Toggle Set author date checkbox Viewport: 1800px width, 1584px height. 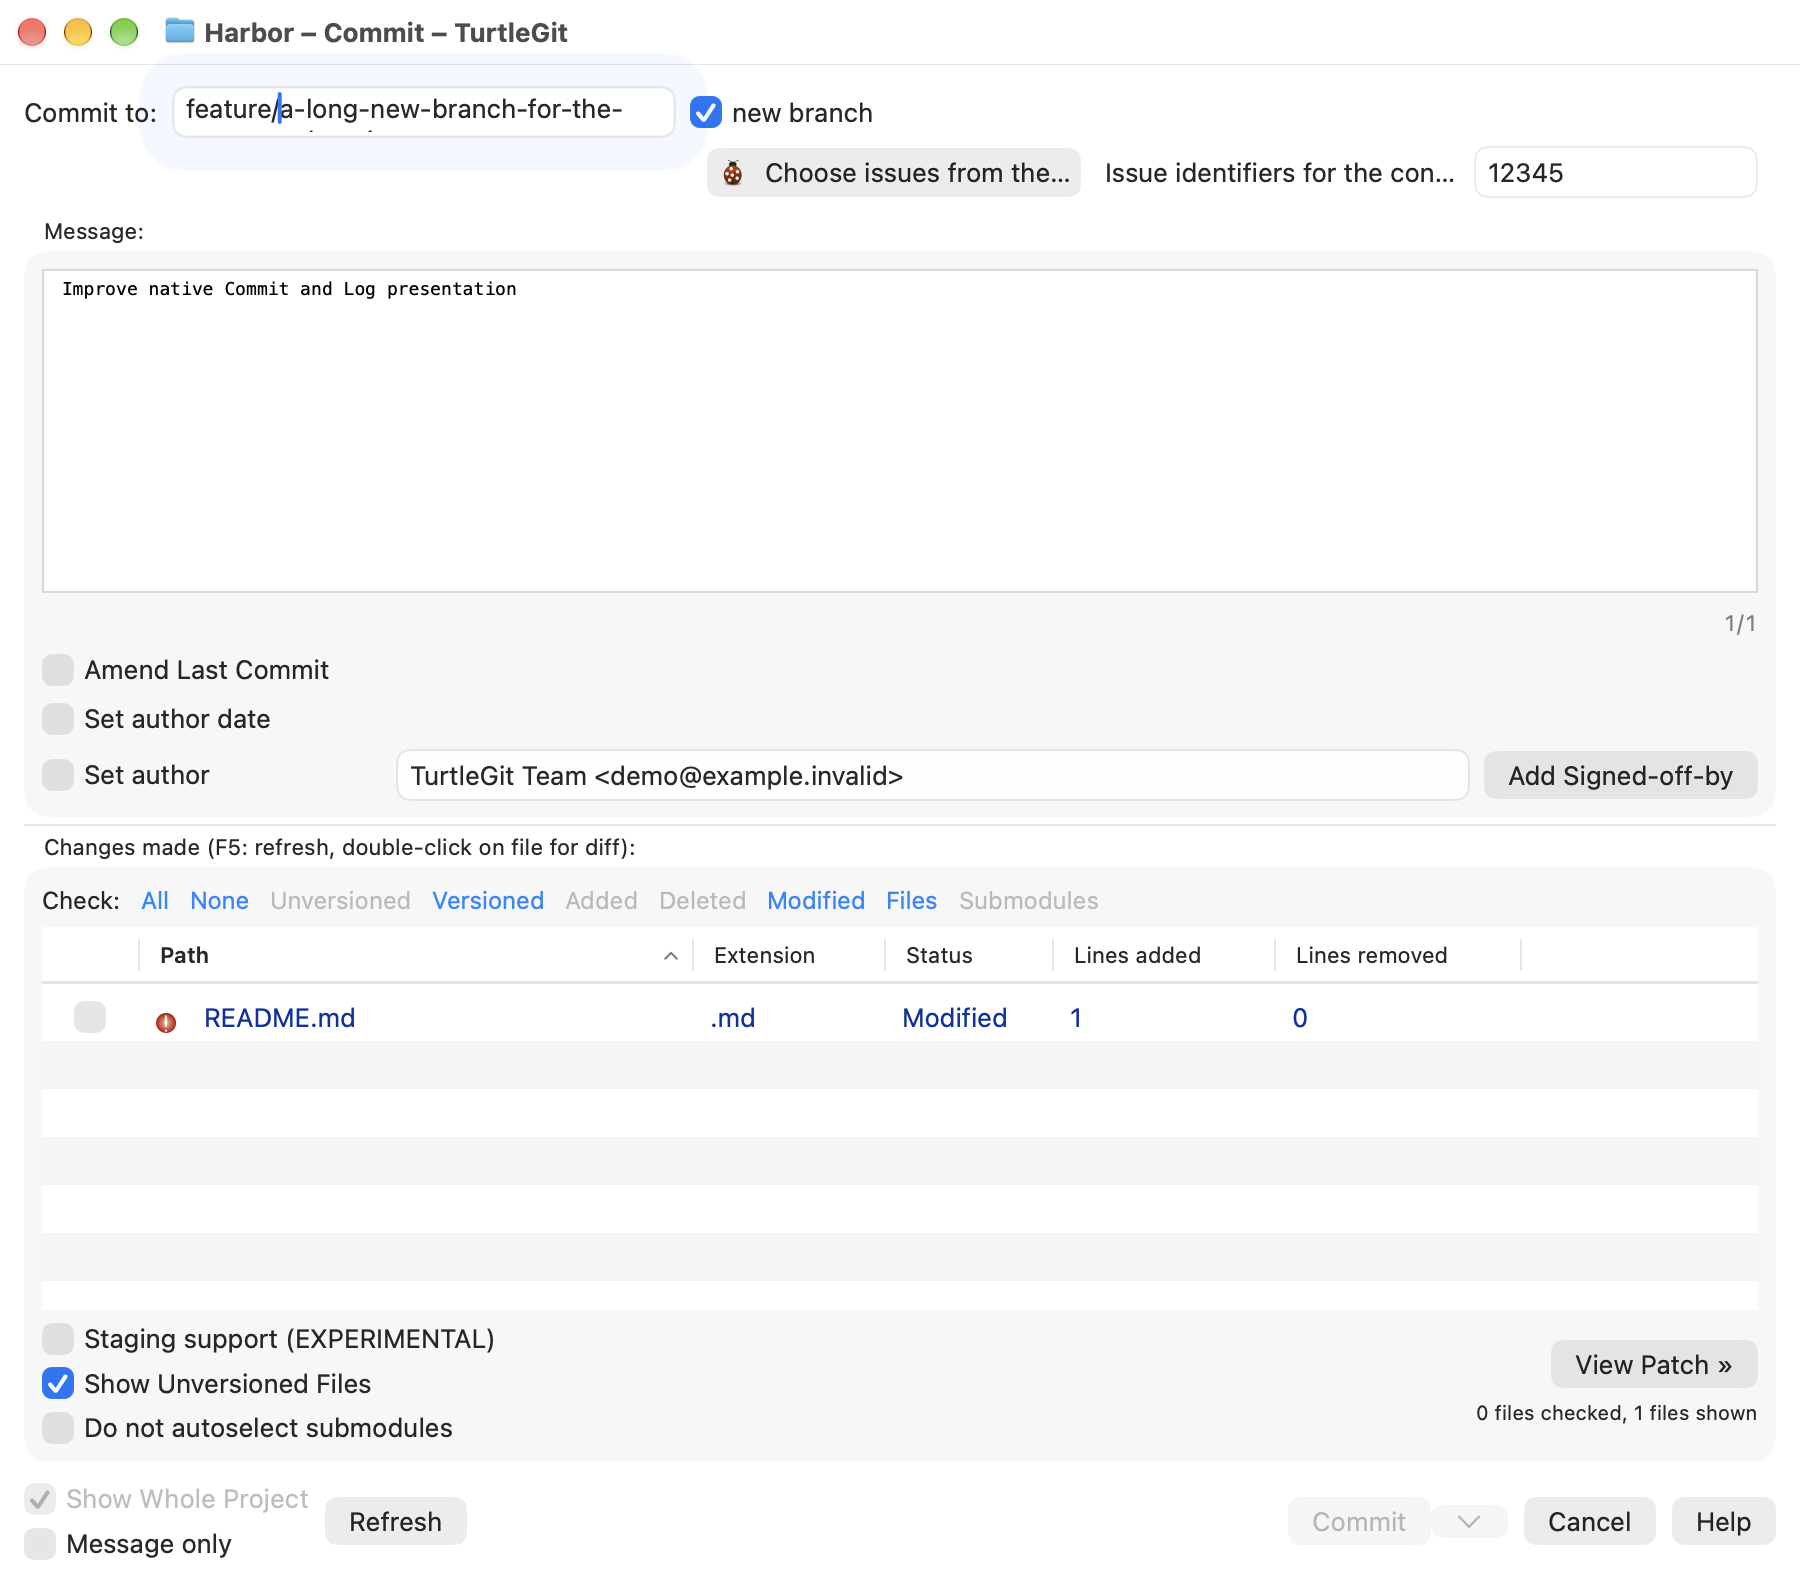[58, 719]
